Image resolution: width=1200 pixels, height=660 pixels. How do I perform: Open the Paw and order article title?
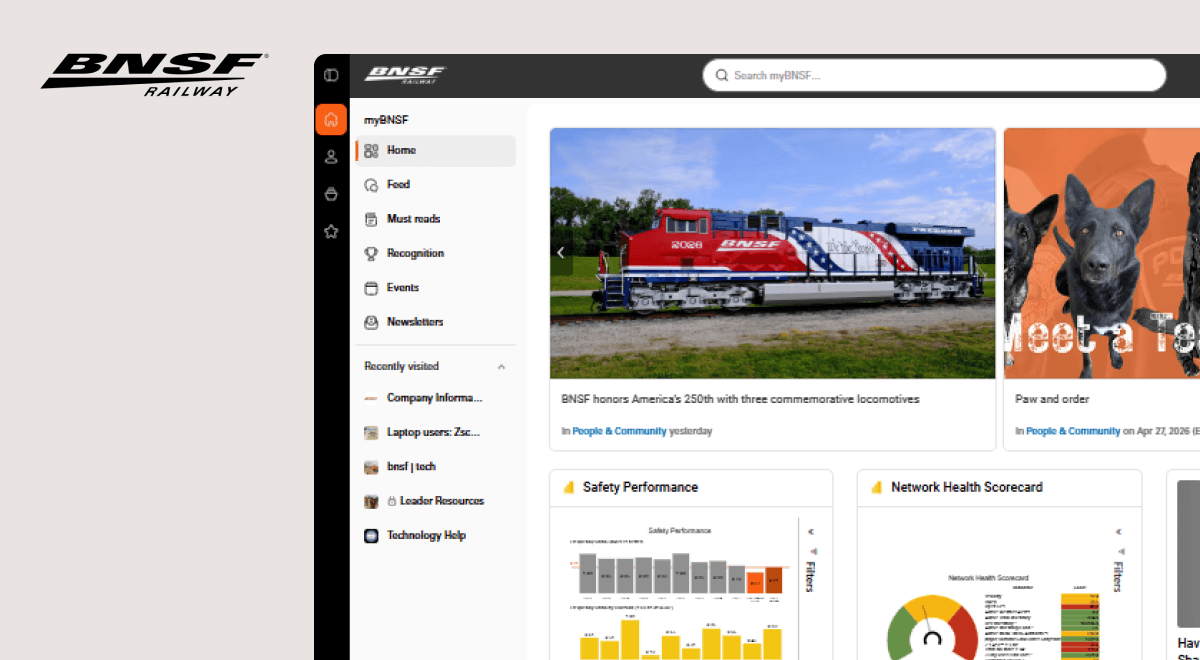[1052, 399]
